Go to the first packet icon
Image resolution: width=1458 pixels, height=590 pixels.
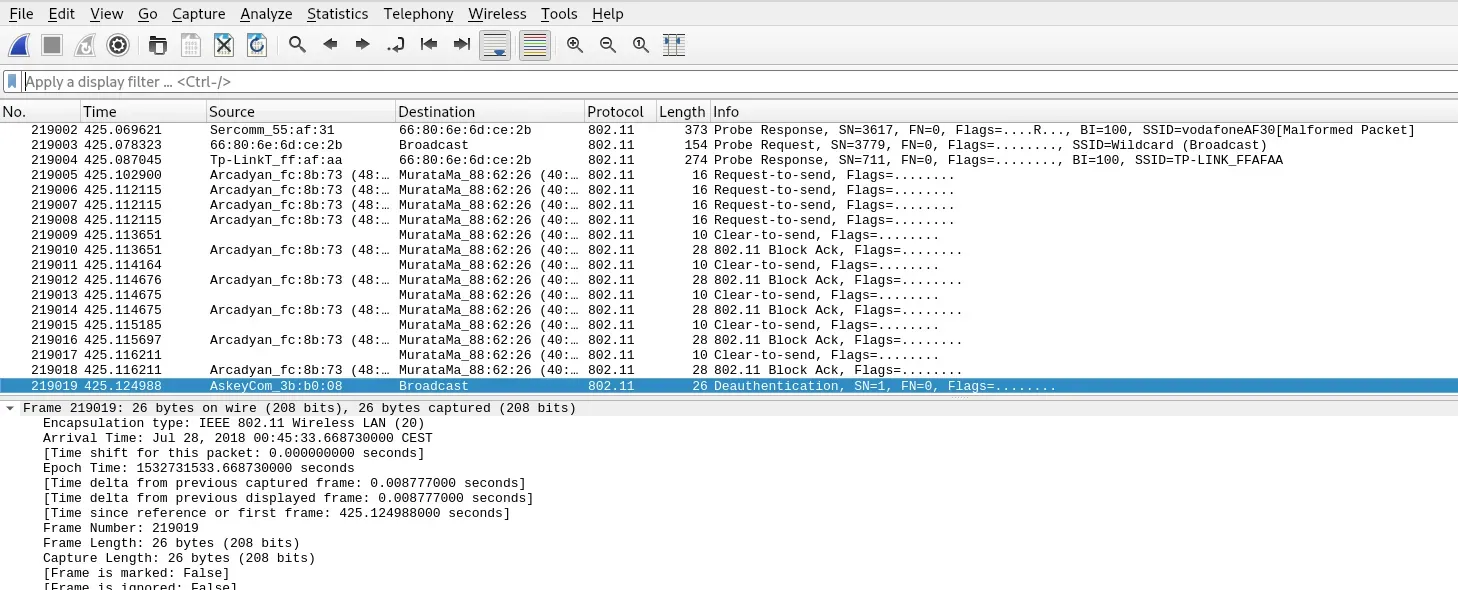point(429,45)
